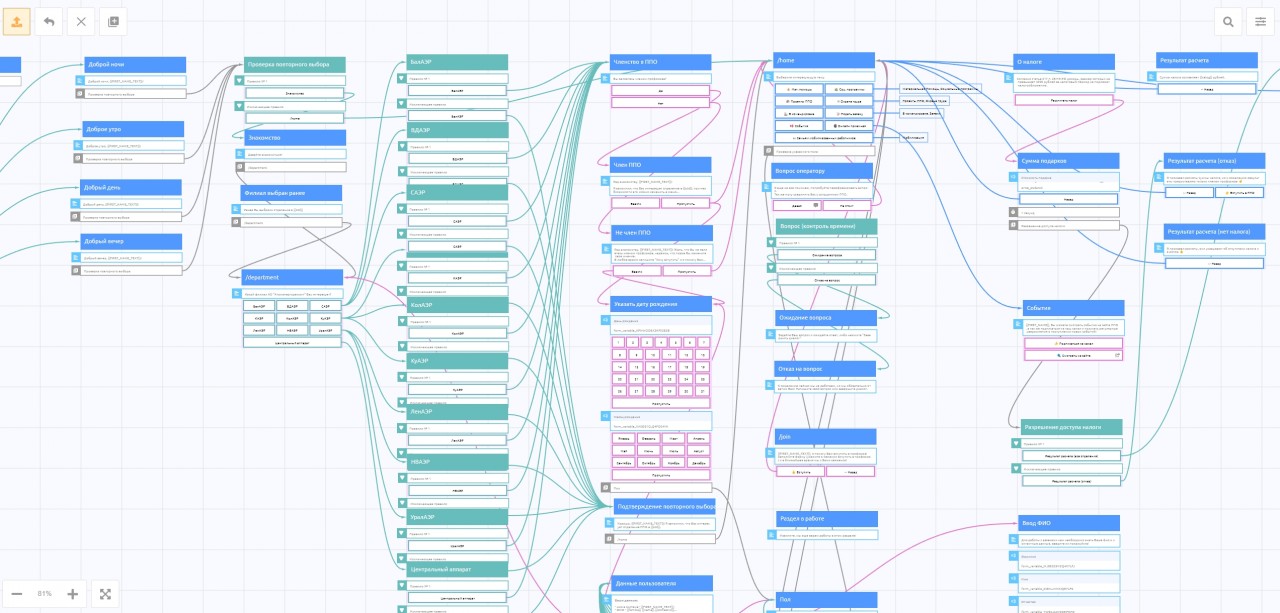1280x613 pixels.
Task: Open the search magnifier tool
Action: point(1228,21)
